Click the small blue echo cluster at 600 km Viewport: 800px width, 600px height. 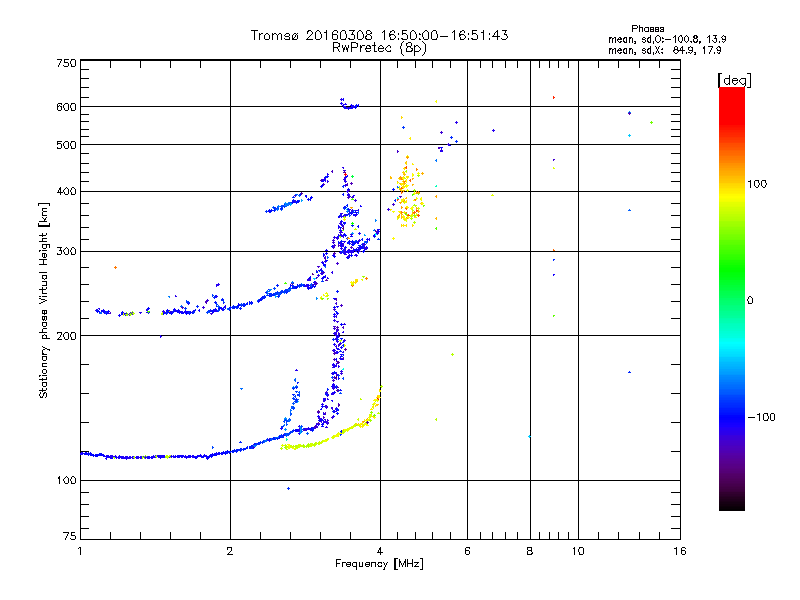pos(349,104)
